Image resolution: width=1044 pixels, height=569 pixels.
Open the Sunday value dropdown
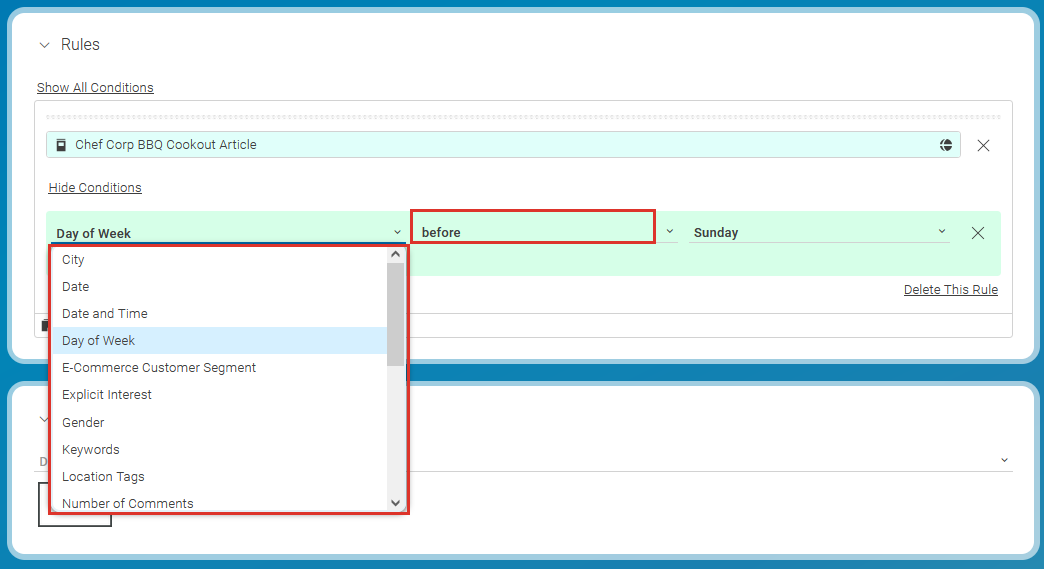(x=819, y=232)
